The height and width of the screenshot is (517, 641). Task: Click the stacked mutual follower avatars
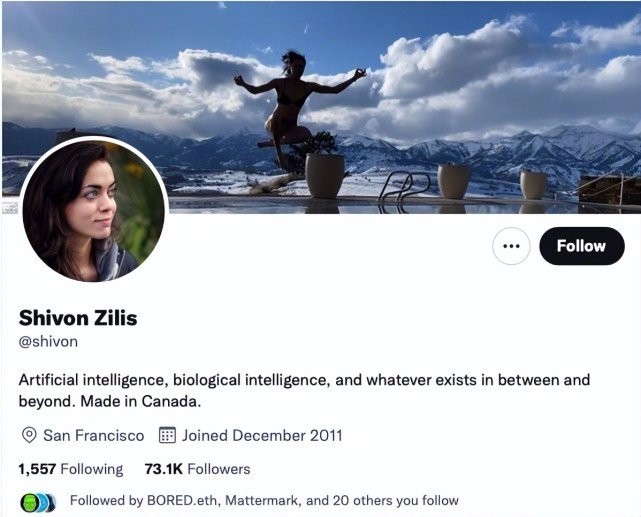pos(35,500)
